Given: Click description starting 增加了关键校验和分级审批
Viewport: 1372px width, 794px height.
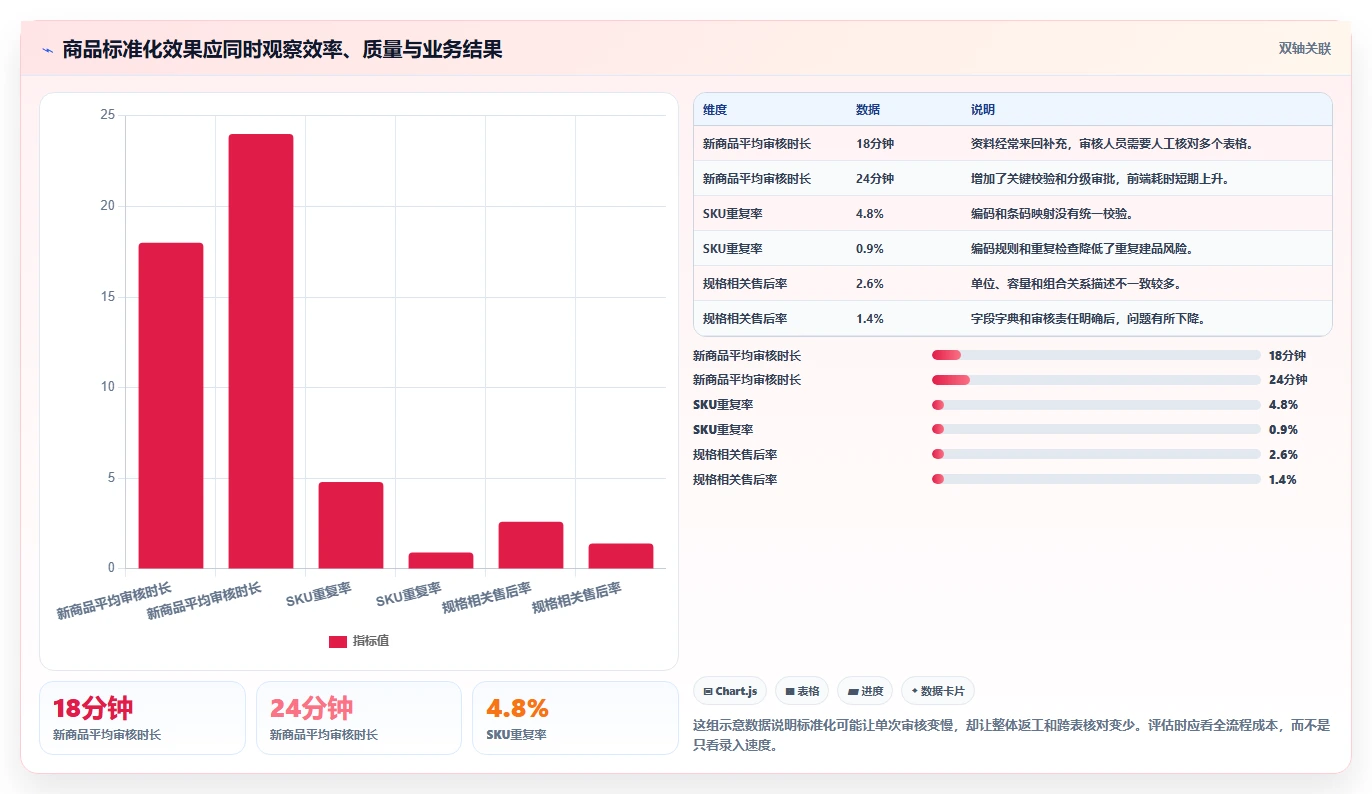Looking at the screenshot, I should pyautogui.click(x=1100, y=179).
